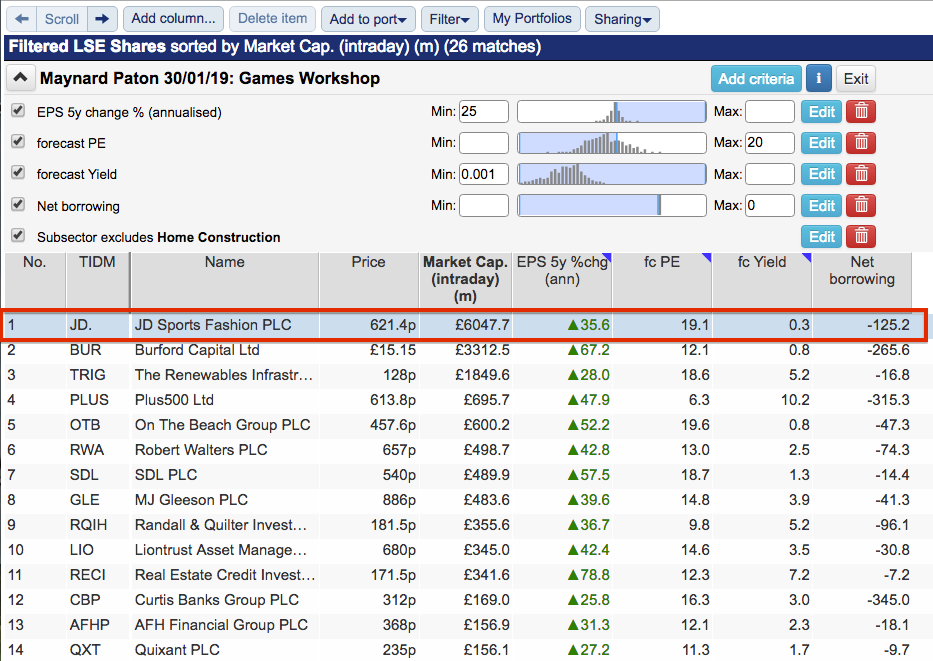
Task: Sort by the Market Cap. (intraday) column header
Action: 465,280
